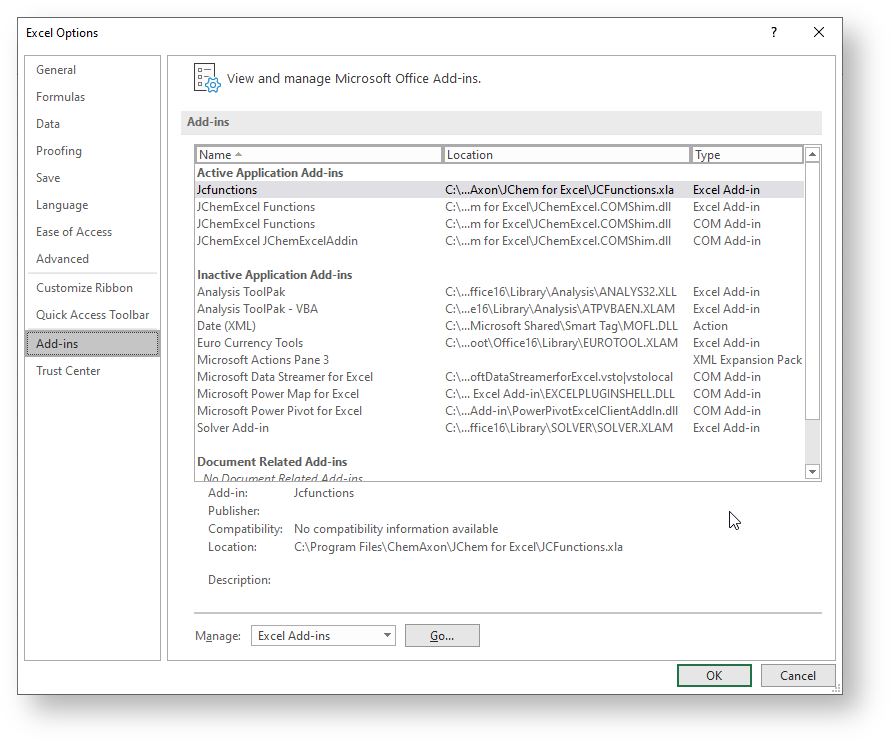Sort list by Location column header
Viewport: 891px width, 743px height.
pos(566,155)
